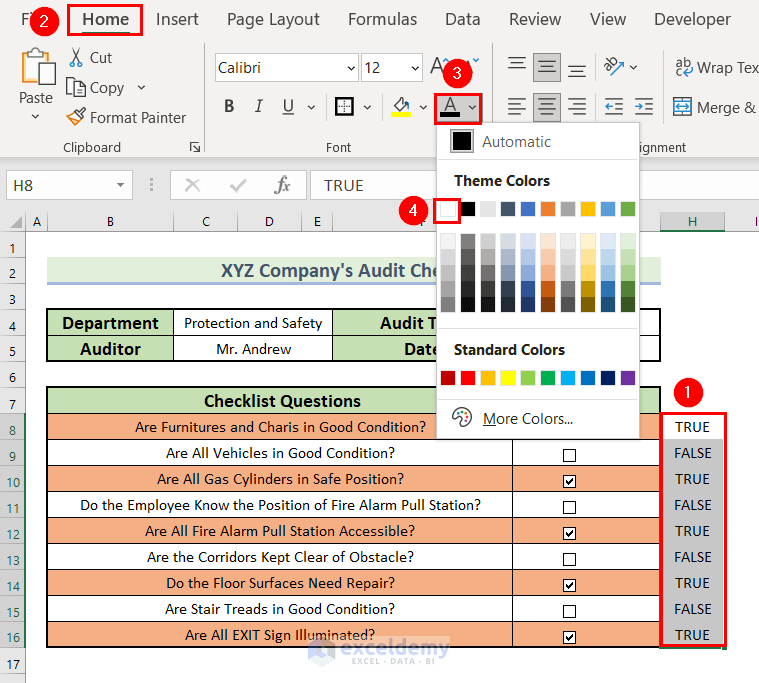The width and height of the screenshot is (759, 683).
Task: Open the Formulas ribbon tab
Action: tap(382, 19)
